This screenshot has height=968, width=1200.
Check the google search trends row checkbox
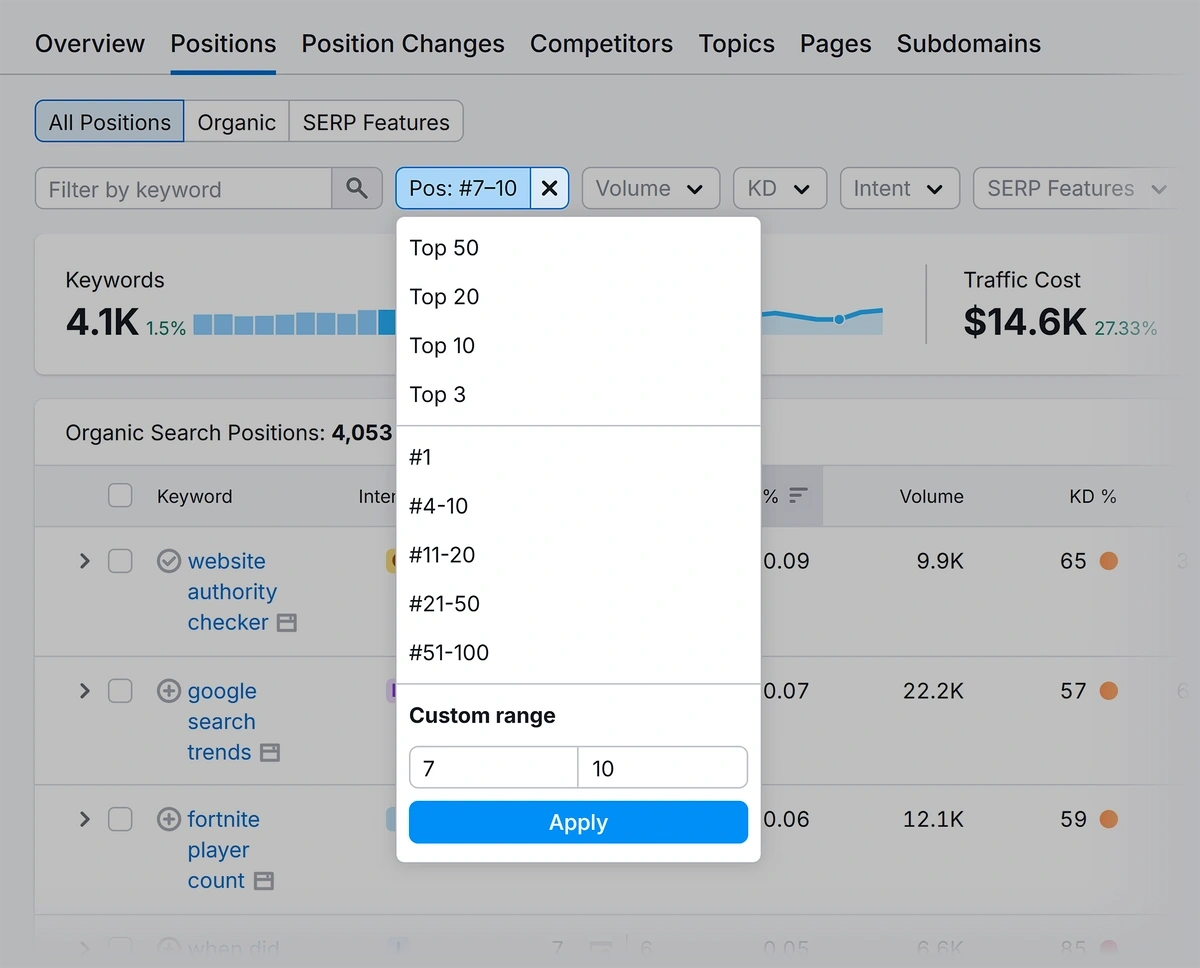tap(120, 691)
